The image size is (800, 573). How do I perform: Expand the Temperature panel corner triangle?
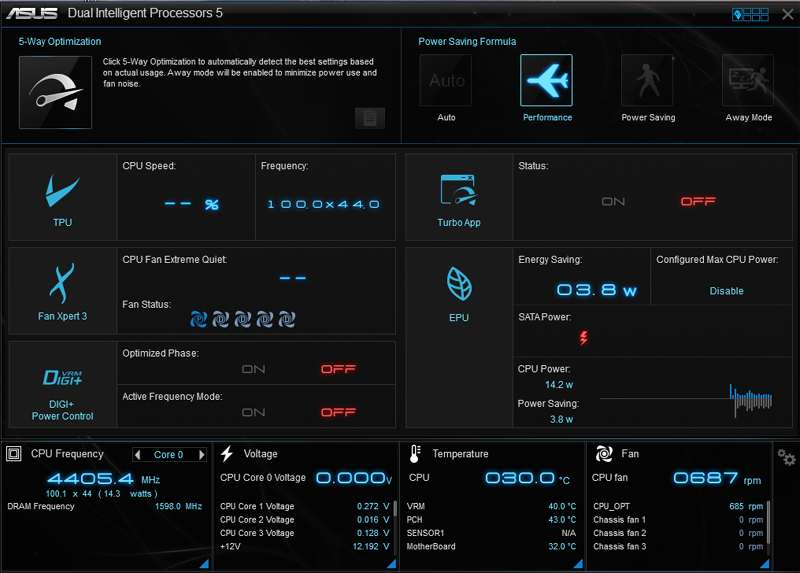coord(580,565)
